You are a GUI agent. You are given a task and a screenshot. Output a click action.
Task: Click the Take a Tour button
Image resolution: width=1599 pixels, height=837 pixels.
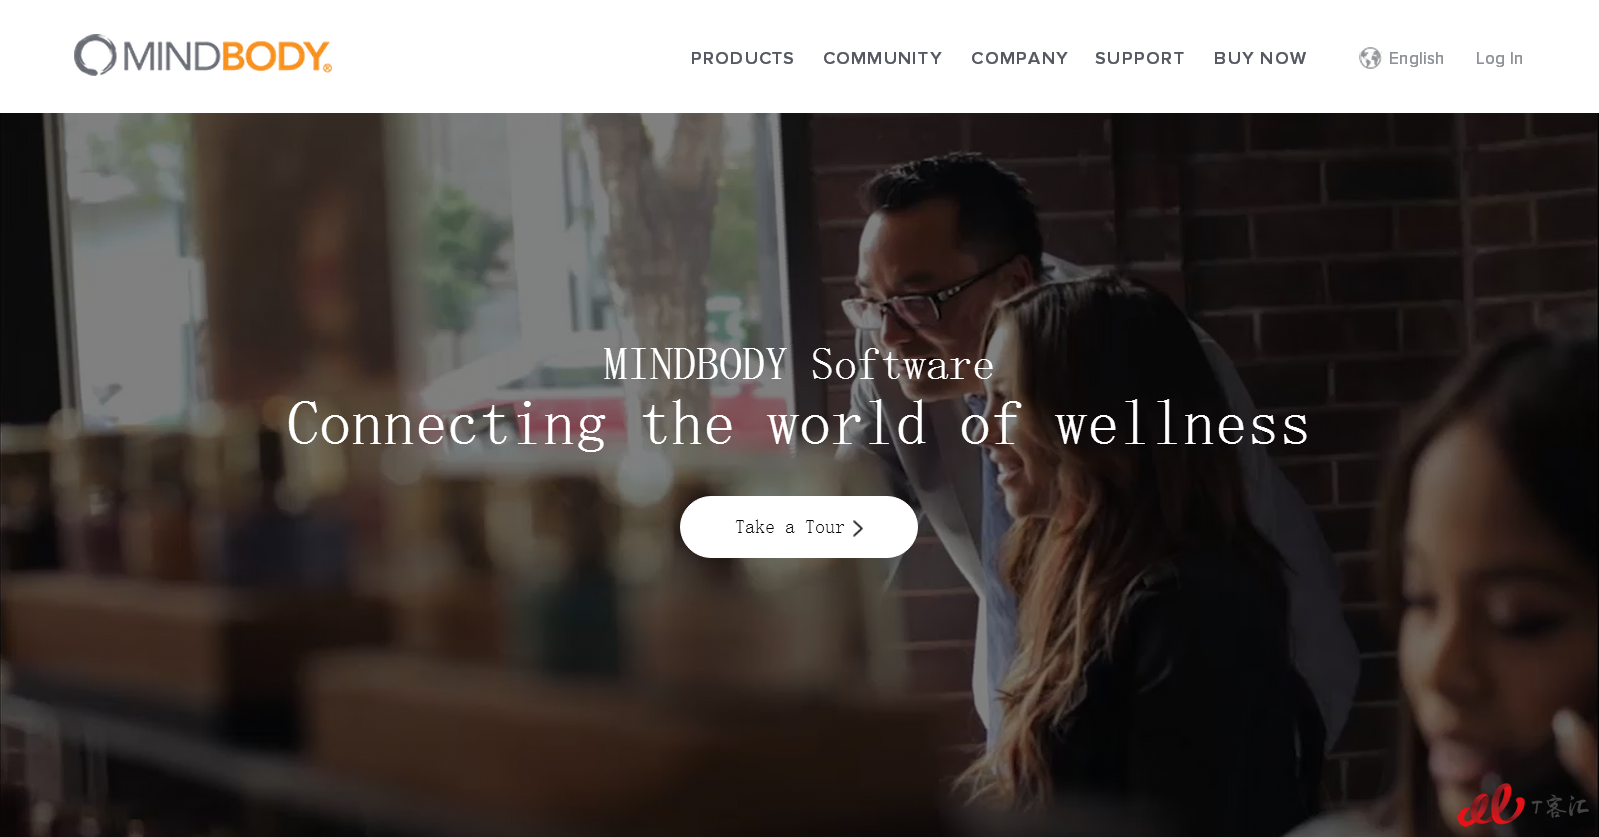pyautogui.click(x=799, y=527)
